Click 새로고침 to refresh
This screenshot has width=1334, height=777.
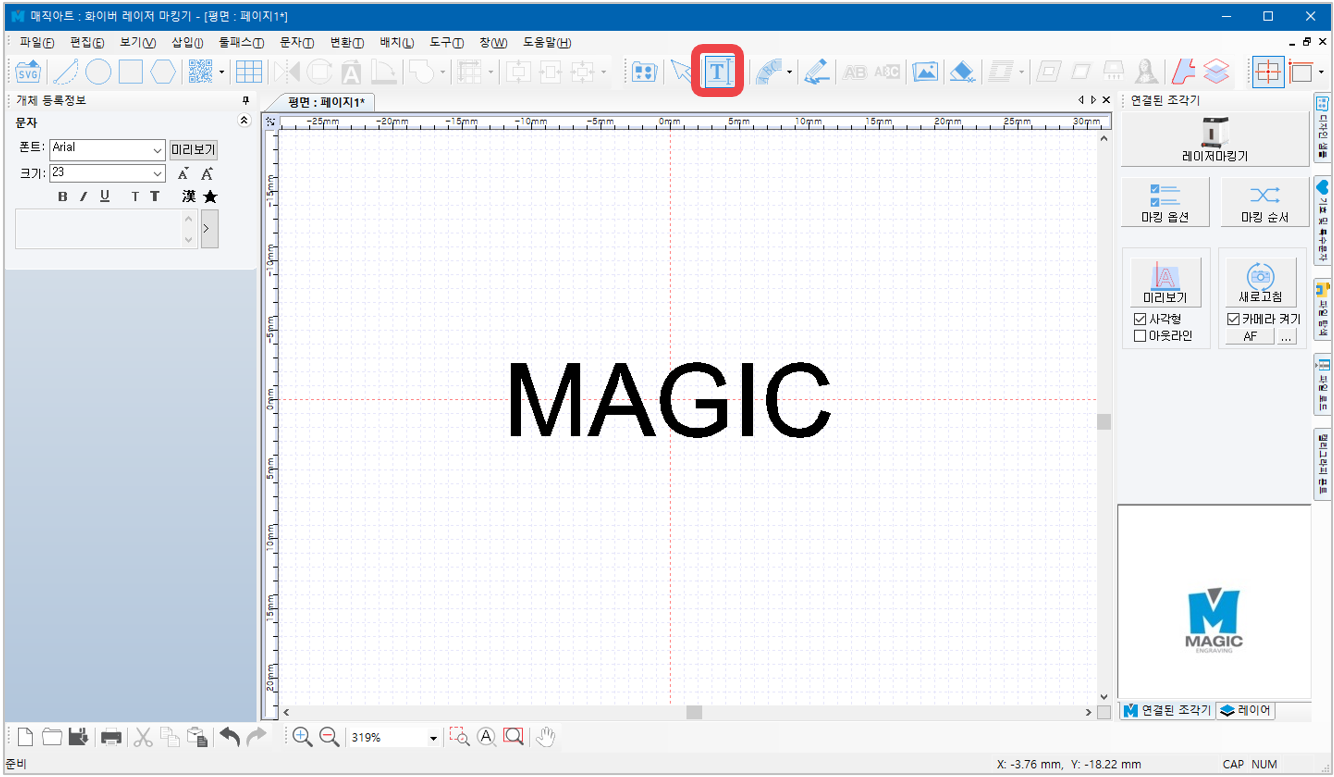(x=1260, y=282)
